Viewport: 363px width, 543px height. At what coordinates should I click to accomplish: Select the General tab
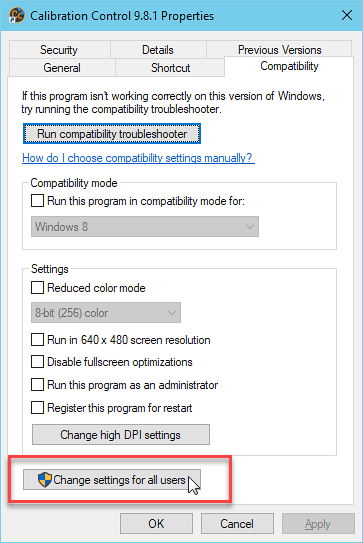(x=62, y=68)
